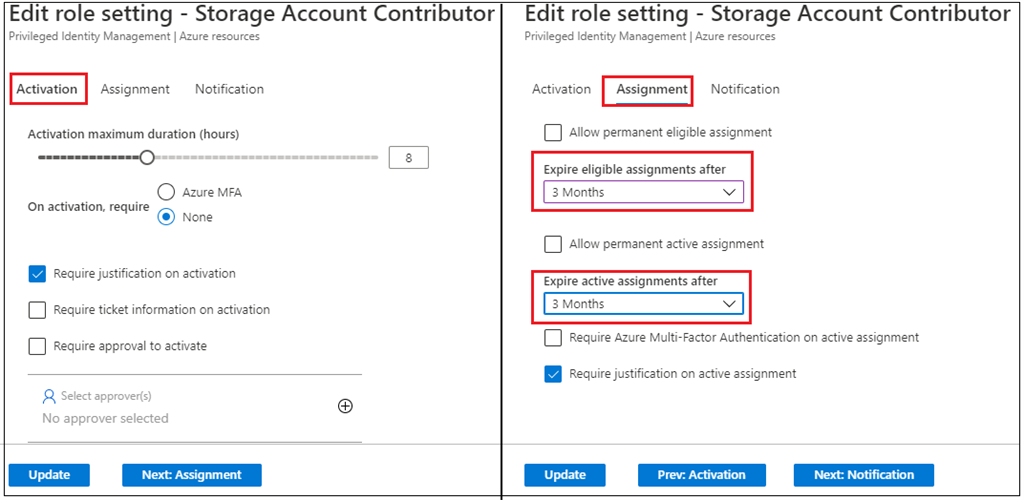
Task: Click Update button in left pane
Action: (x=49, y=475)
